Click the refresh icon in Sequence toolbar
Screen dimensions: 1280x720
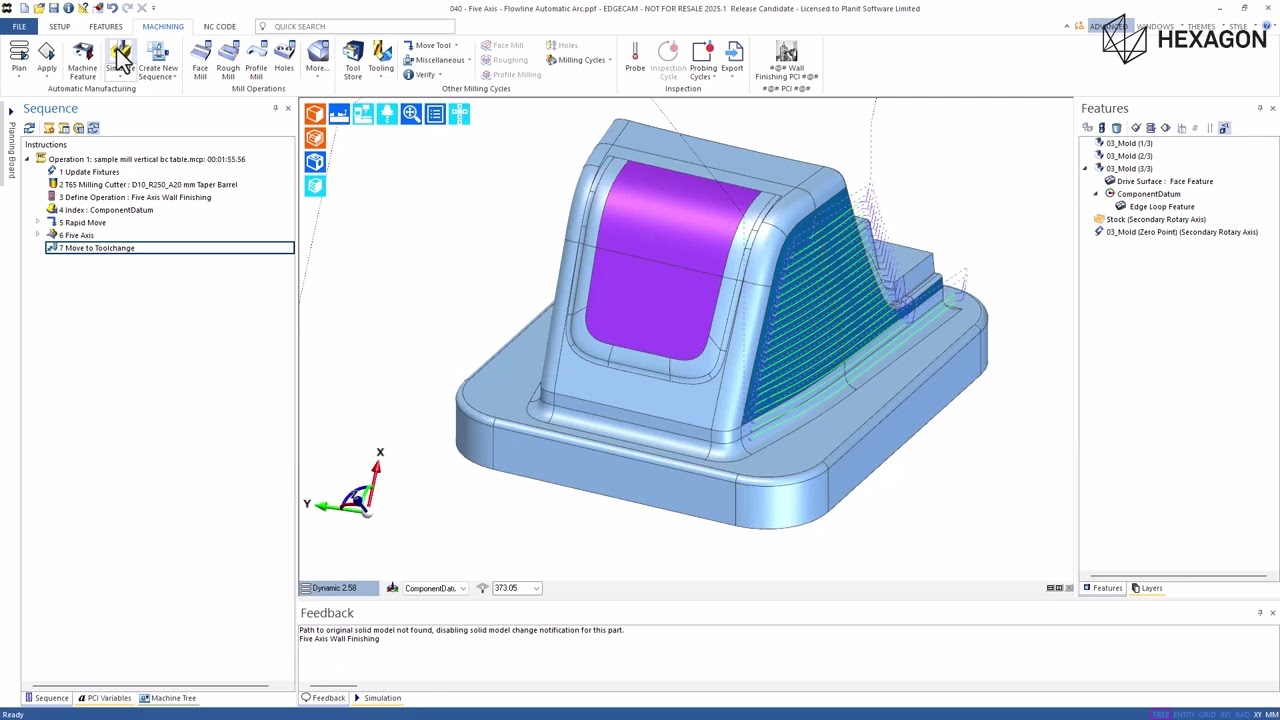point(29,128)
